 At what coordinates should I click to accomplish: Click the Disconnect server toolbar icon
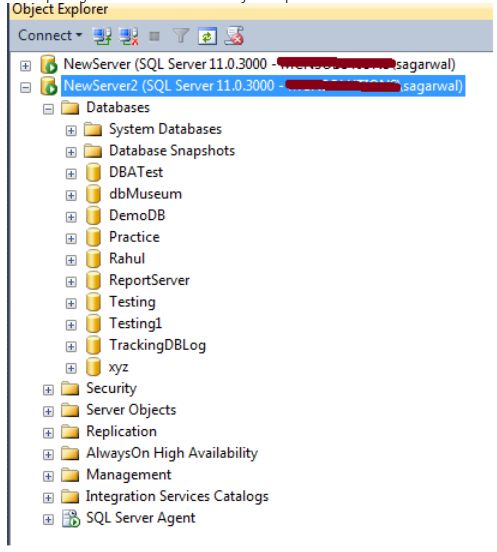[128, 36]
